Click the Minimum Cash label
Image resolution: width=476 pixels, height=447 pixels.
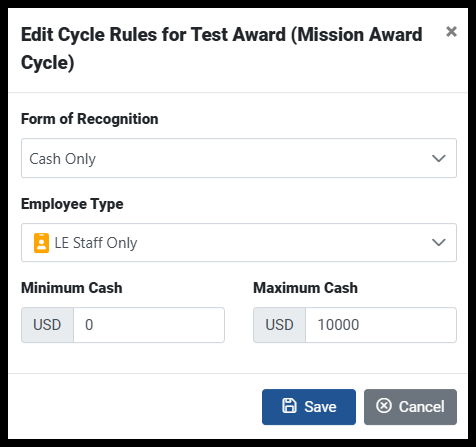[72, 288]
